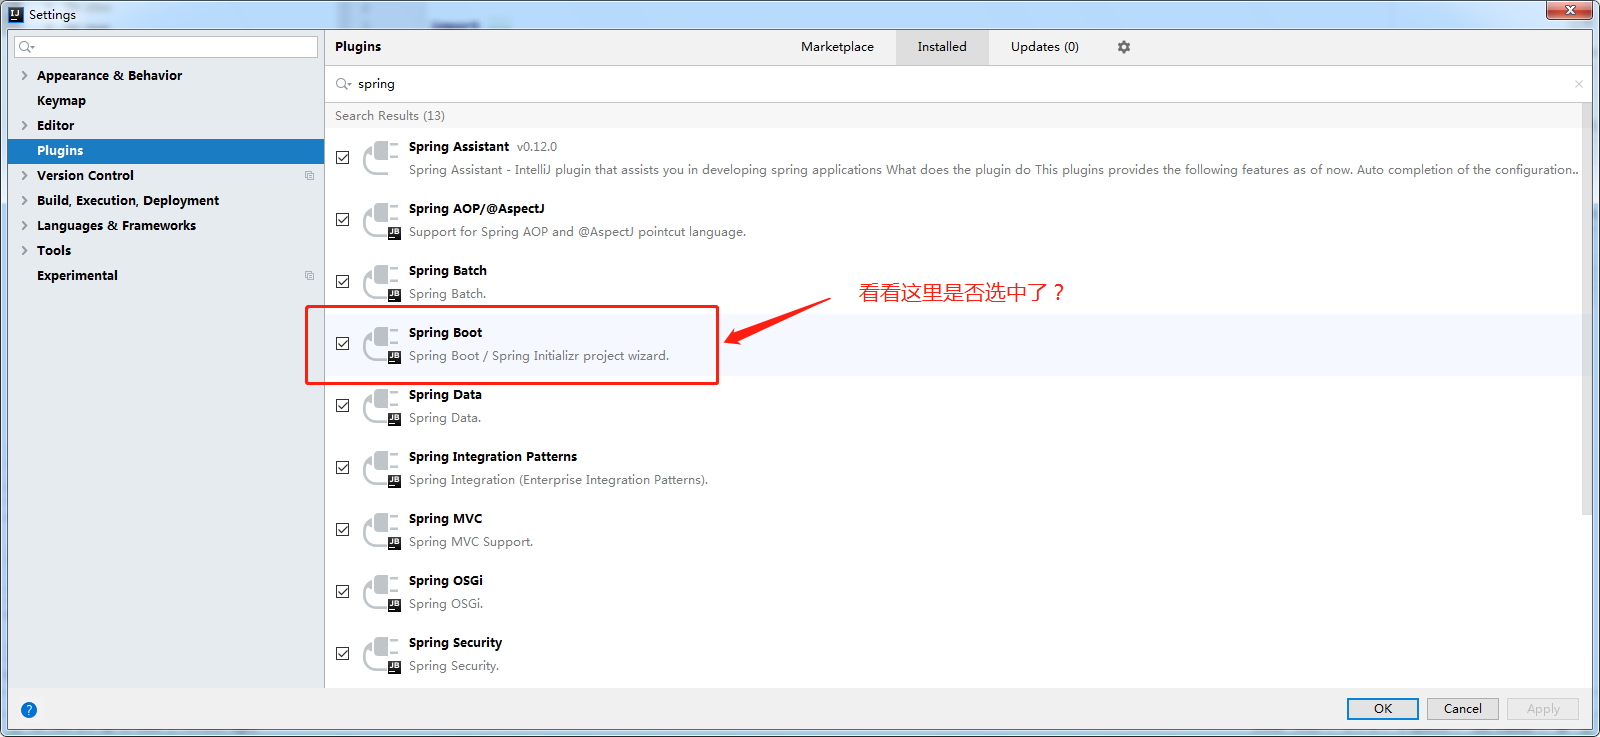Click the plugin list vertical scrollbar
Image resolution: width=1600 pixels, height=737 pixels.
pos(1587,310)
